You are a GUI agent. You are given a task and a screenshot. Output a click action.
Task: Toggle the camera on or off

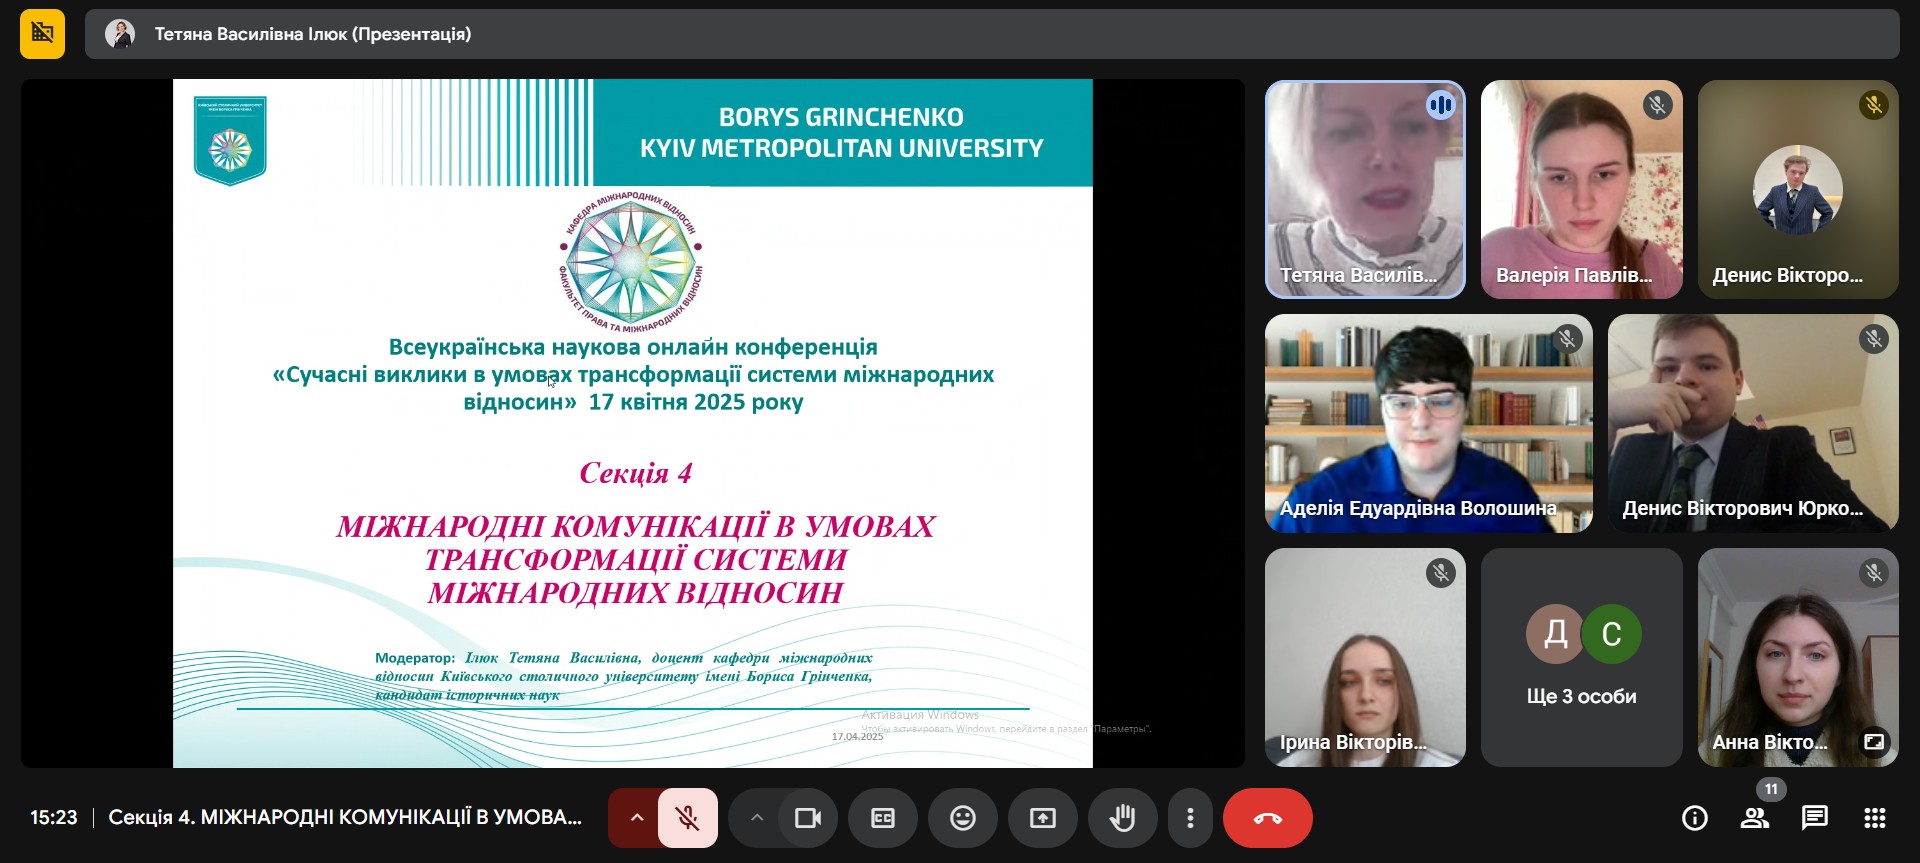point(807,818)
